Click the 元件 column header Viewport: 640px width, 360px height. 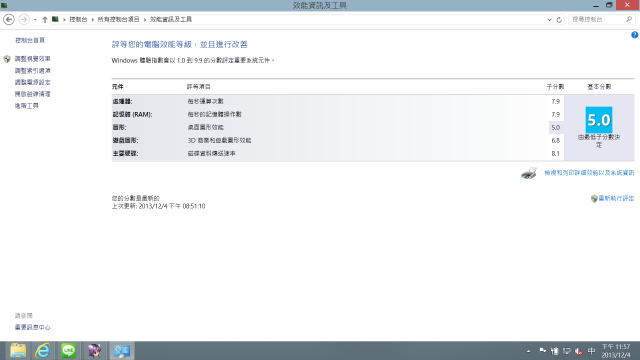point(118,87)
